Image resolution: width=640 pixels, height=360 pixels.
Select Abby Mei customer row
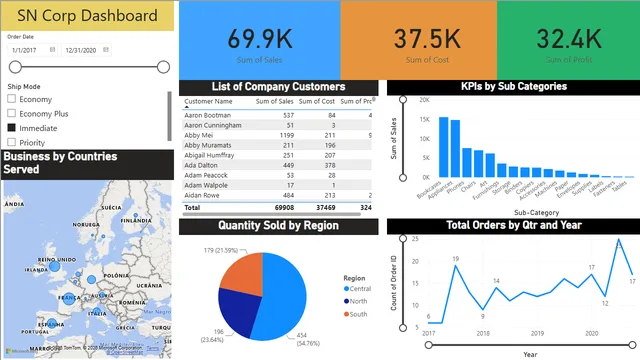278,135
